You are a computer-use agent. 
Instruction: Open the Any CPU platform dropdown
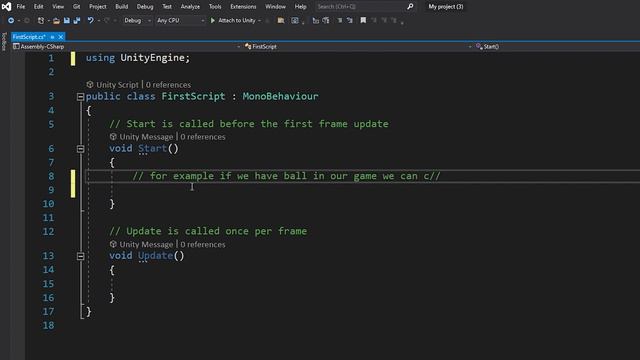180,20
